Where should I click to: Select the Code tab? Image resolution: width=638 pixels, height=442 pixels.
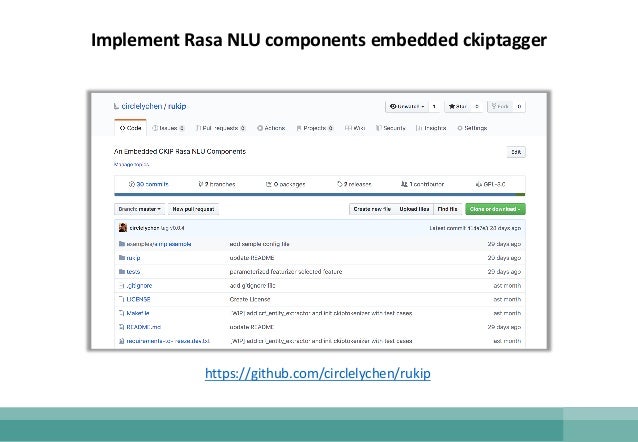coord(130,128)
